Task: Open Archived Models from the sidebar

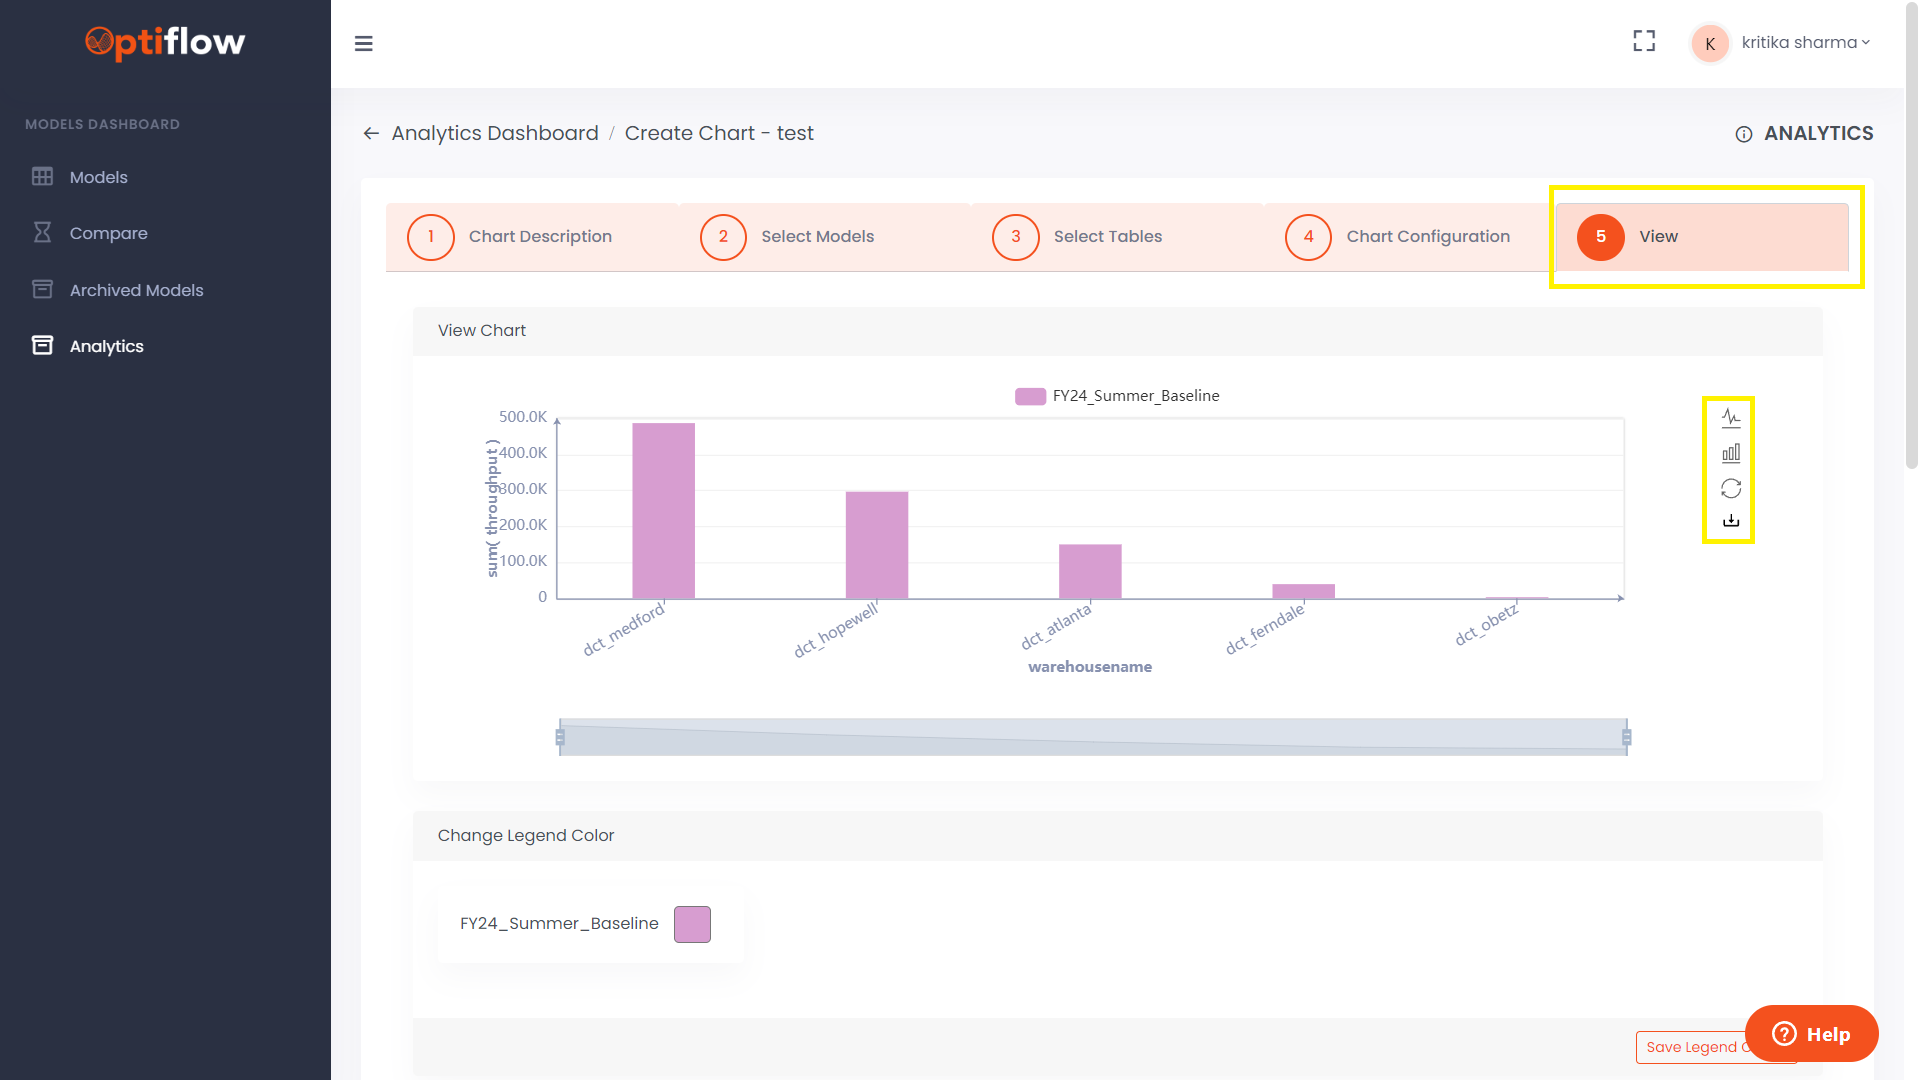Action: click(x=135, y=290)
